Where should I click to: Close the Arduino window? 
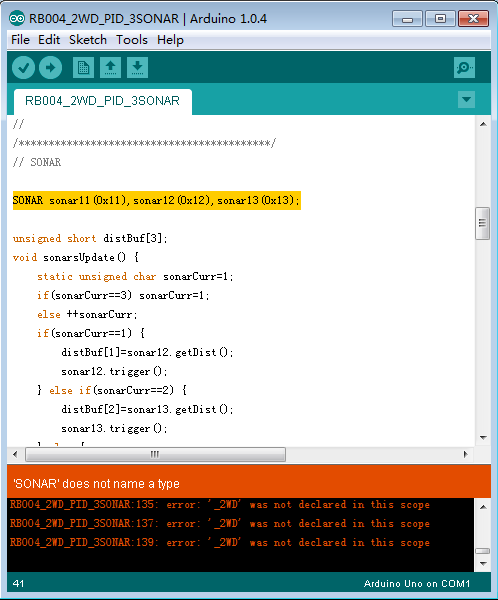click(474, 19)
